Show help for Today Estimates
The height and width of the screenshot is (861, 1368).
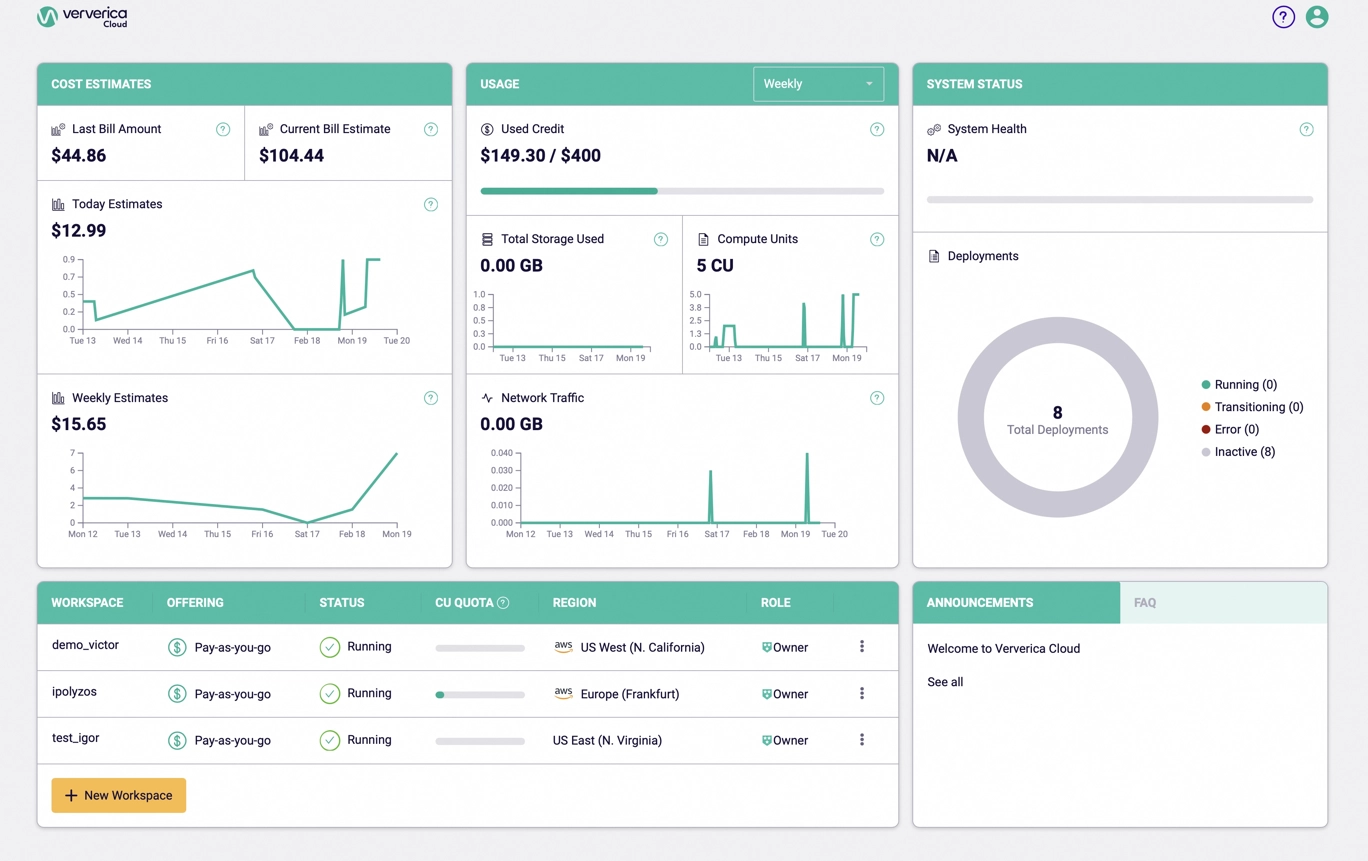(431, 204)
